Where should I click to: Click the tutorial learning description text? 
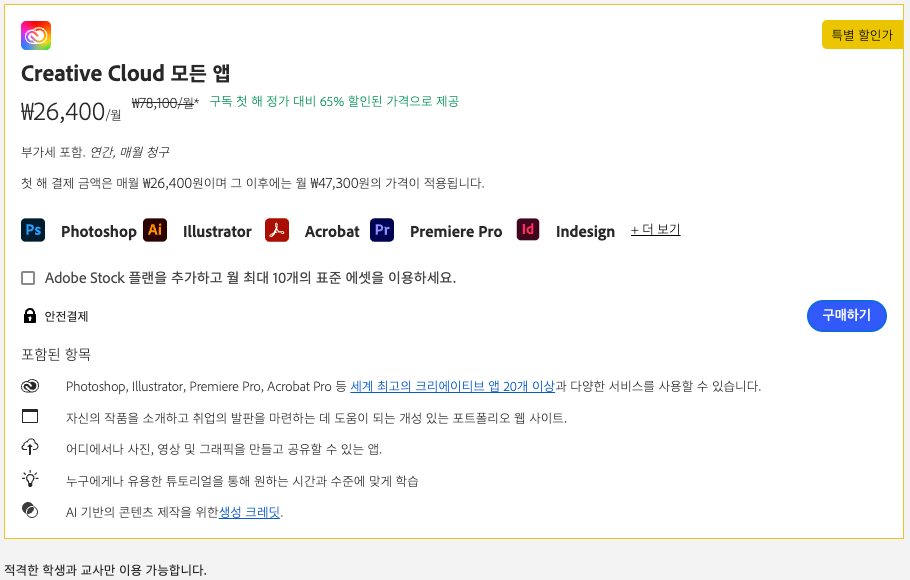coord(242,481)
